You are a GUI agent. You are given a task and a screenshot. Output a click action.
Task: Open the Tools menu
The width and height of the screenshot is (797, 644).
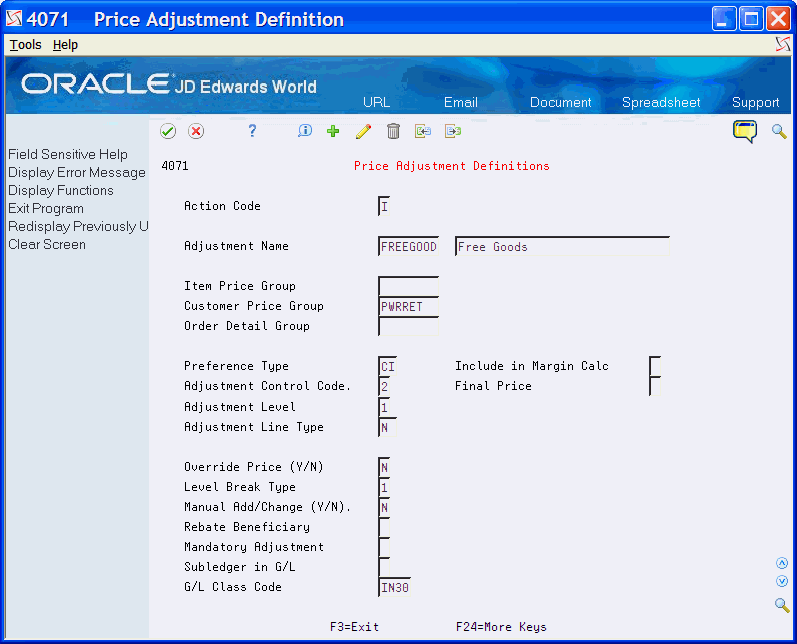pyautogui.click(x=25, y=45)
